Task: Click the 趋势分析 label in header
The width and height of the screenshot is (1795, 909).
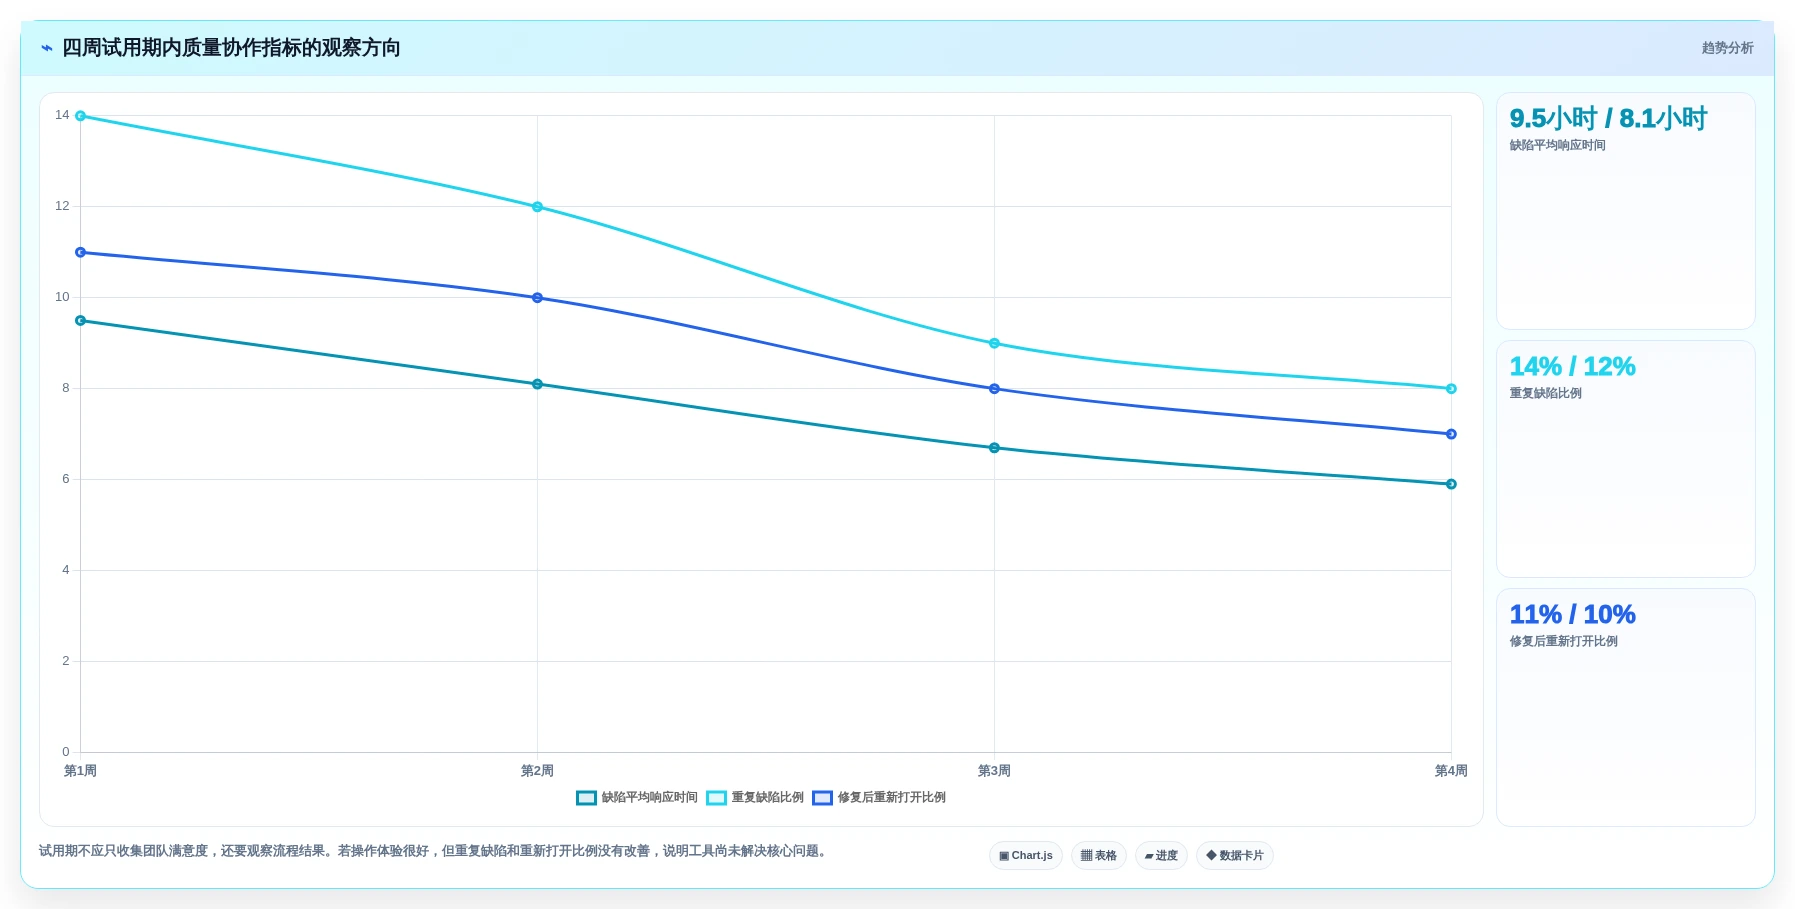Action: pyautogui.click(x=1727, y=48)
